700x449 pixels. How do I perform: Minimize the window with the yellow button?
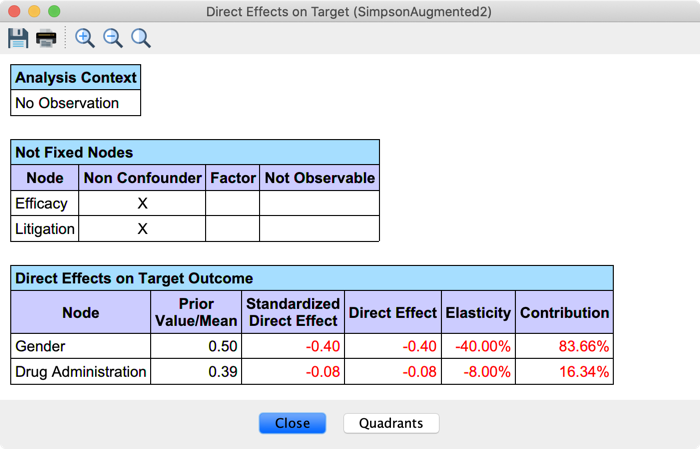(33, 12)
